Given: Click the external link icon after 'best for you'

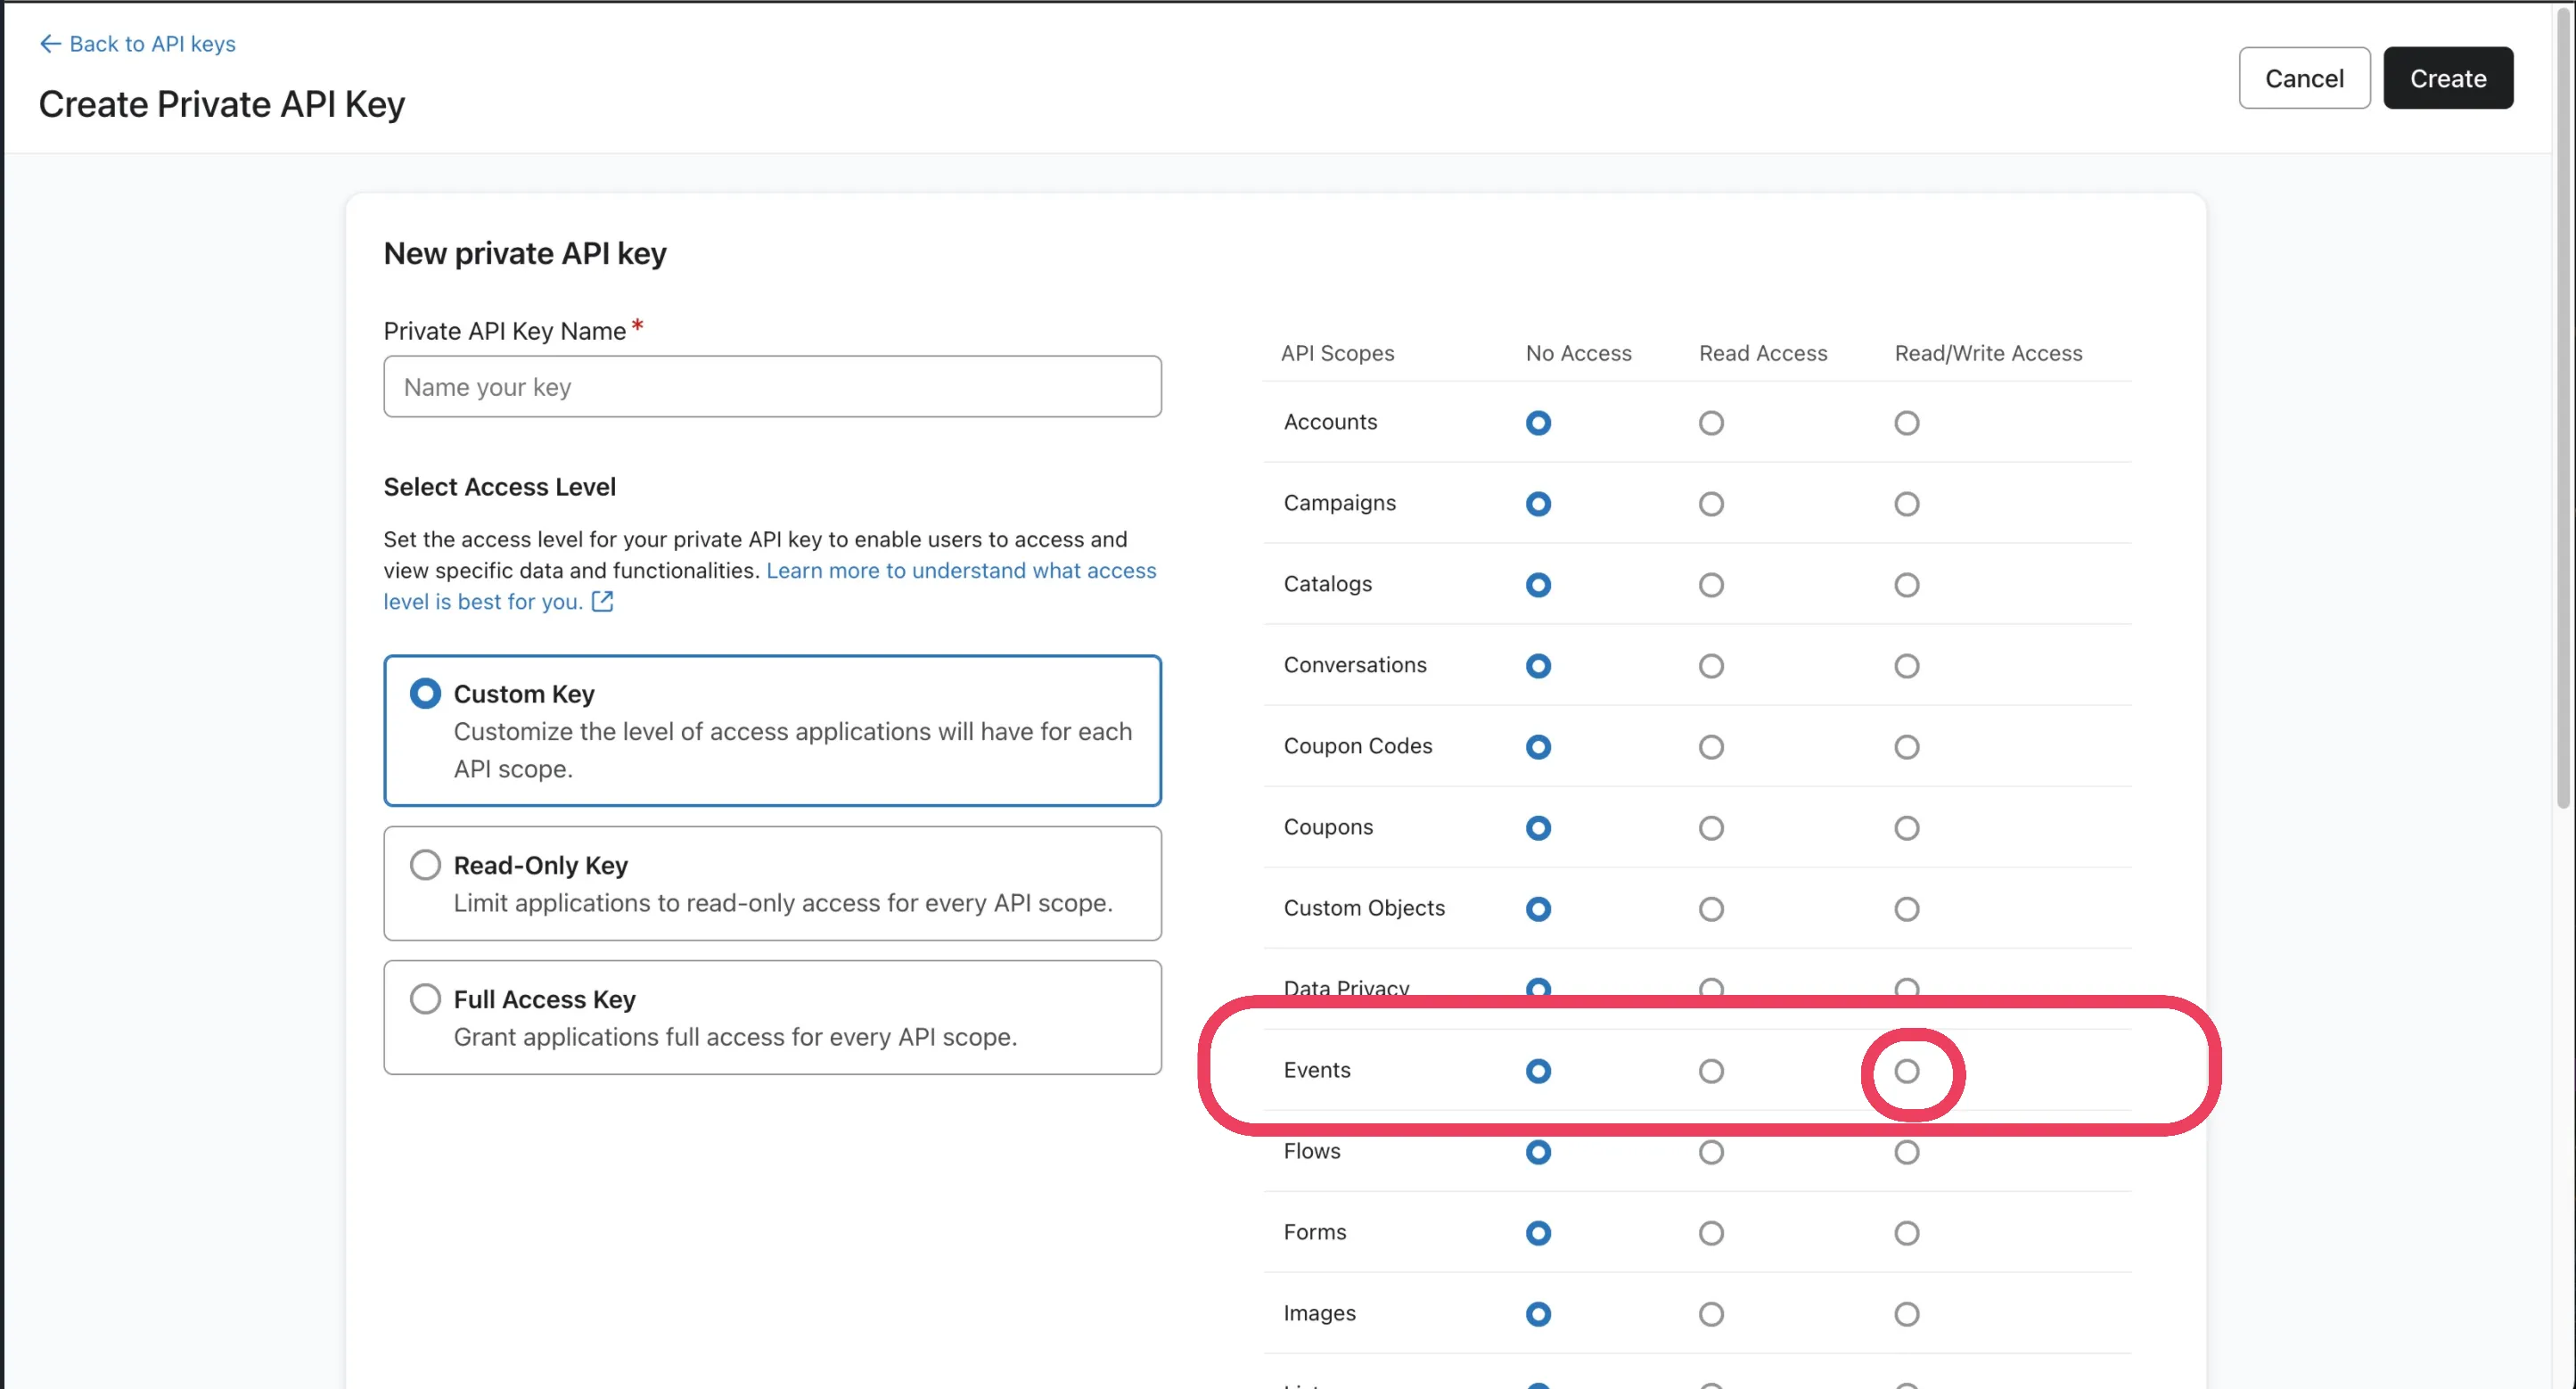Looking at the screenshot, I should point(602,601).
